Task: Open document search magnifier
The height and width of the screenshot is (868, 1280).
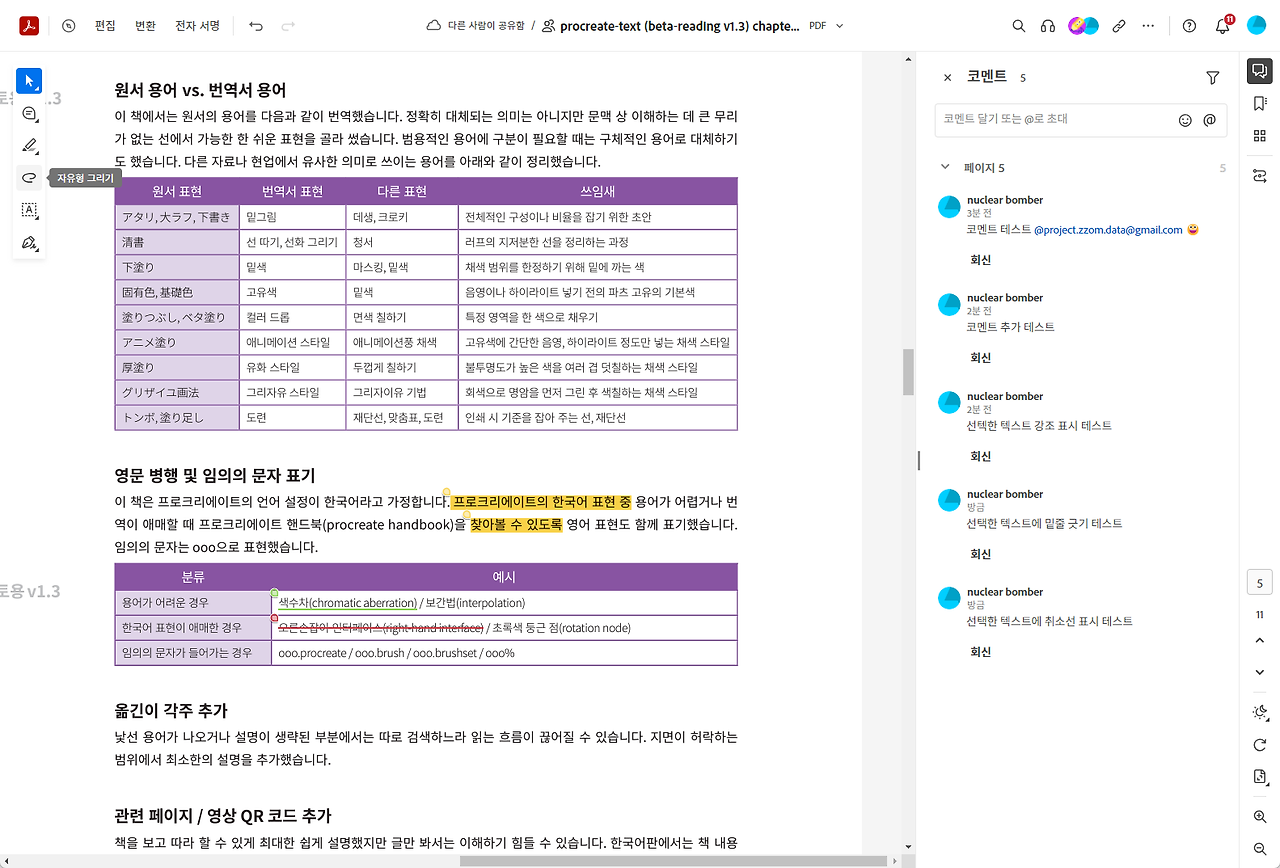Action: [x=1018, y=26]
